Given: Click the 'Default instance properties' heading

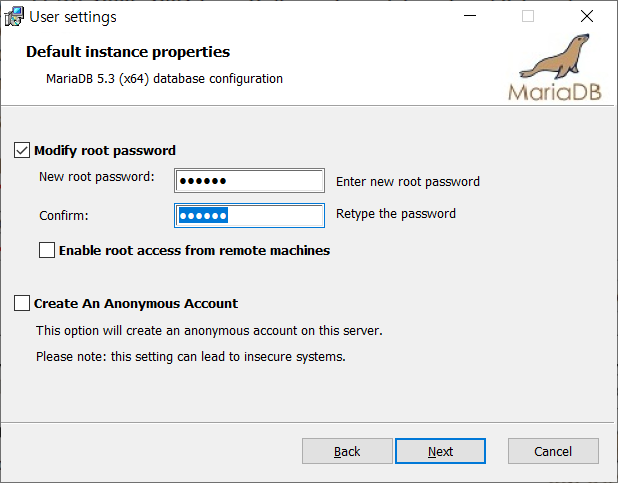Looking at the screenshot, I should tap(128, 52).
